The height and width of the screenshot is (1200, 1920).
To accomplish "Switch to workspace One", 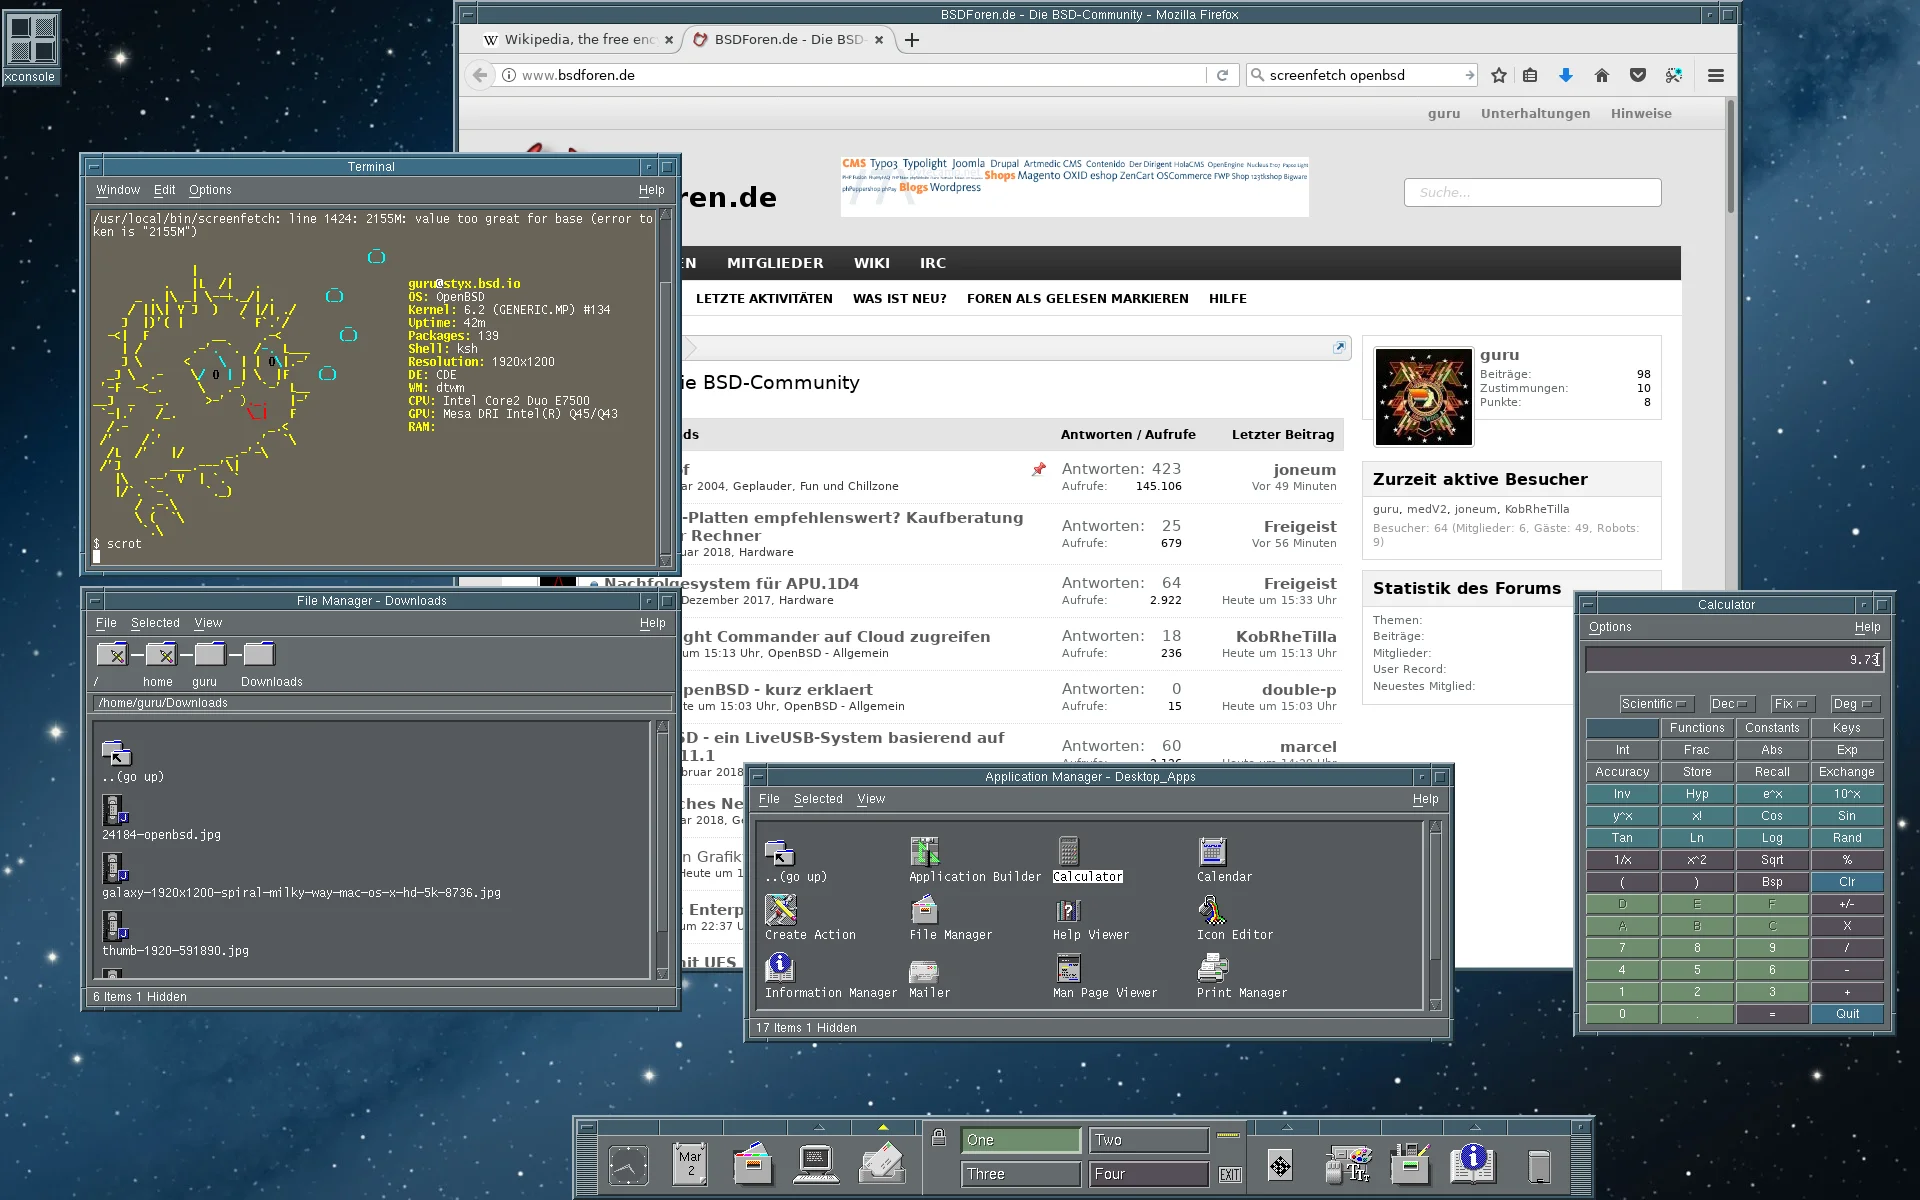I will click(1021, 1140).
